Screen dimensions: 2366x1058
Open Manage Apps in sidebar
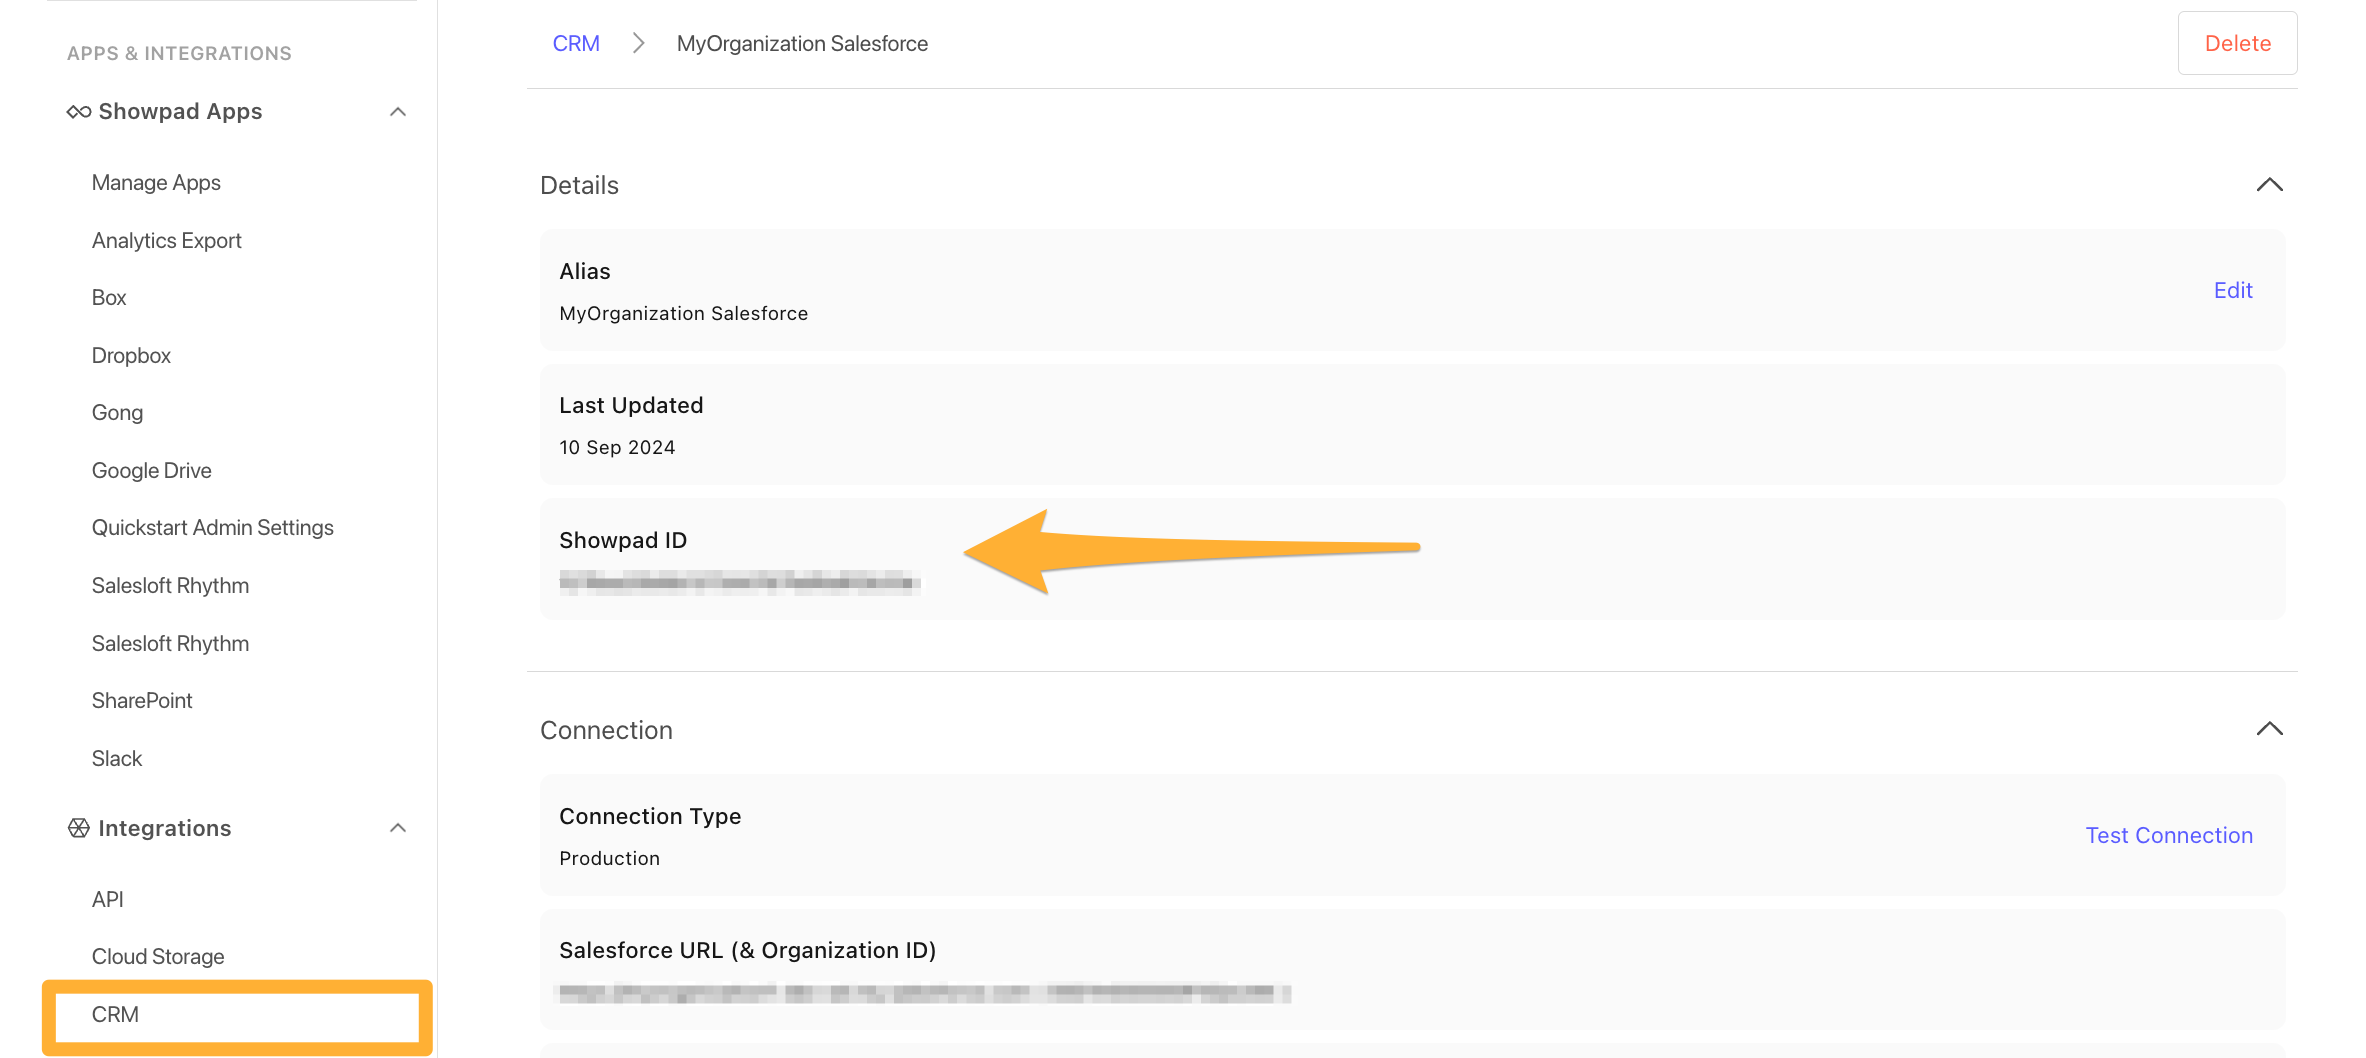[156, 183]
